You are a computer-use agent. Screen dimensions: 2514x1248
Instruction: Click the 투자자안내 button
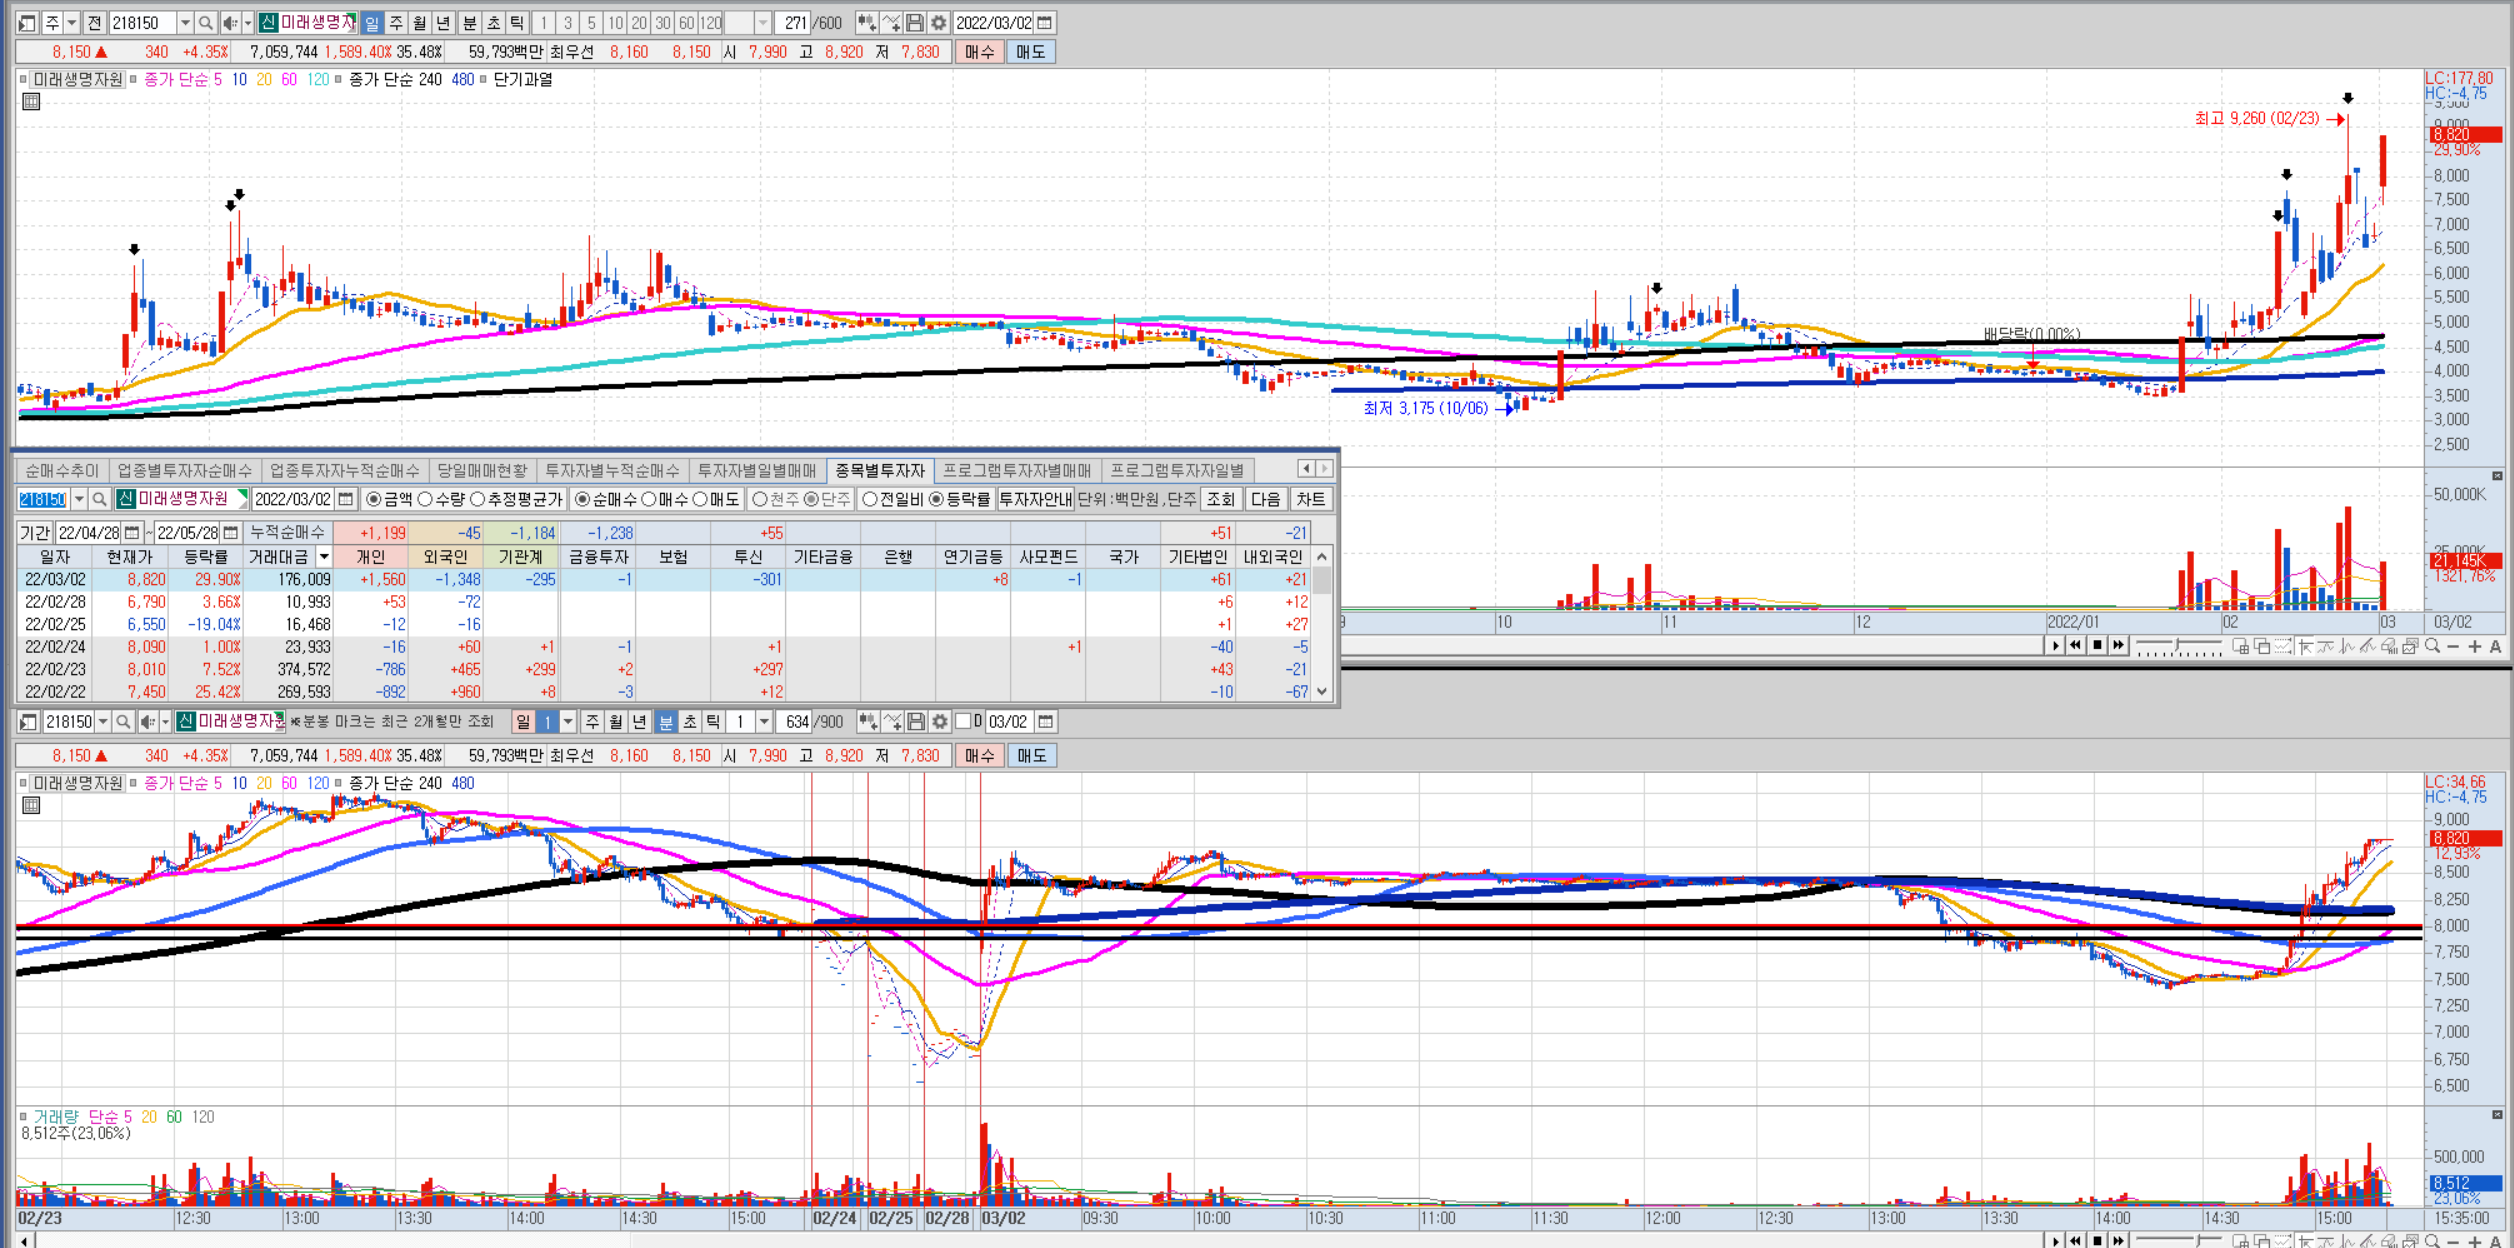1035,499
